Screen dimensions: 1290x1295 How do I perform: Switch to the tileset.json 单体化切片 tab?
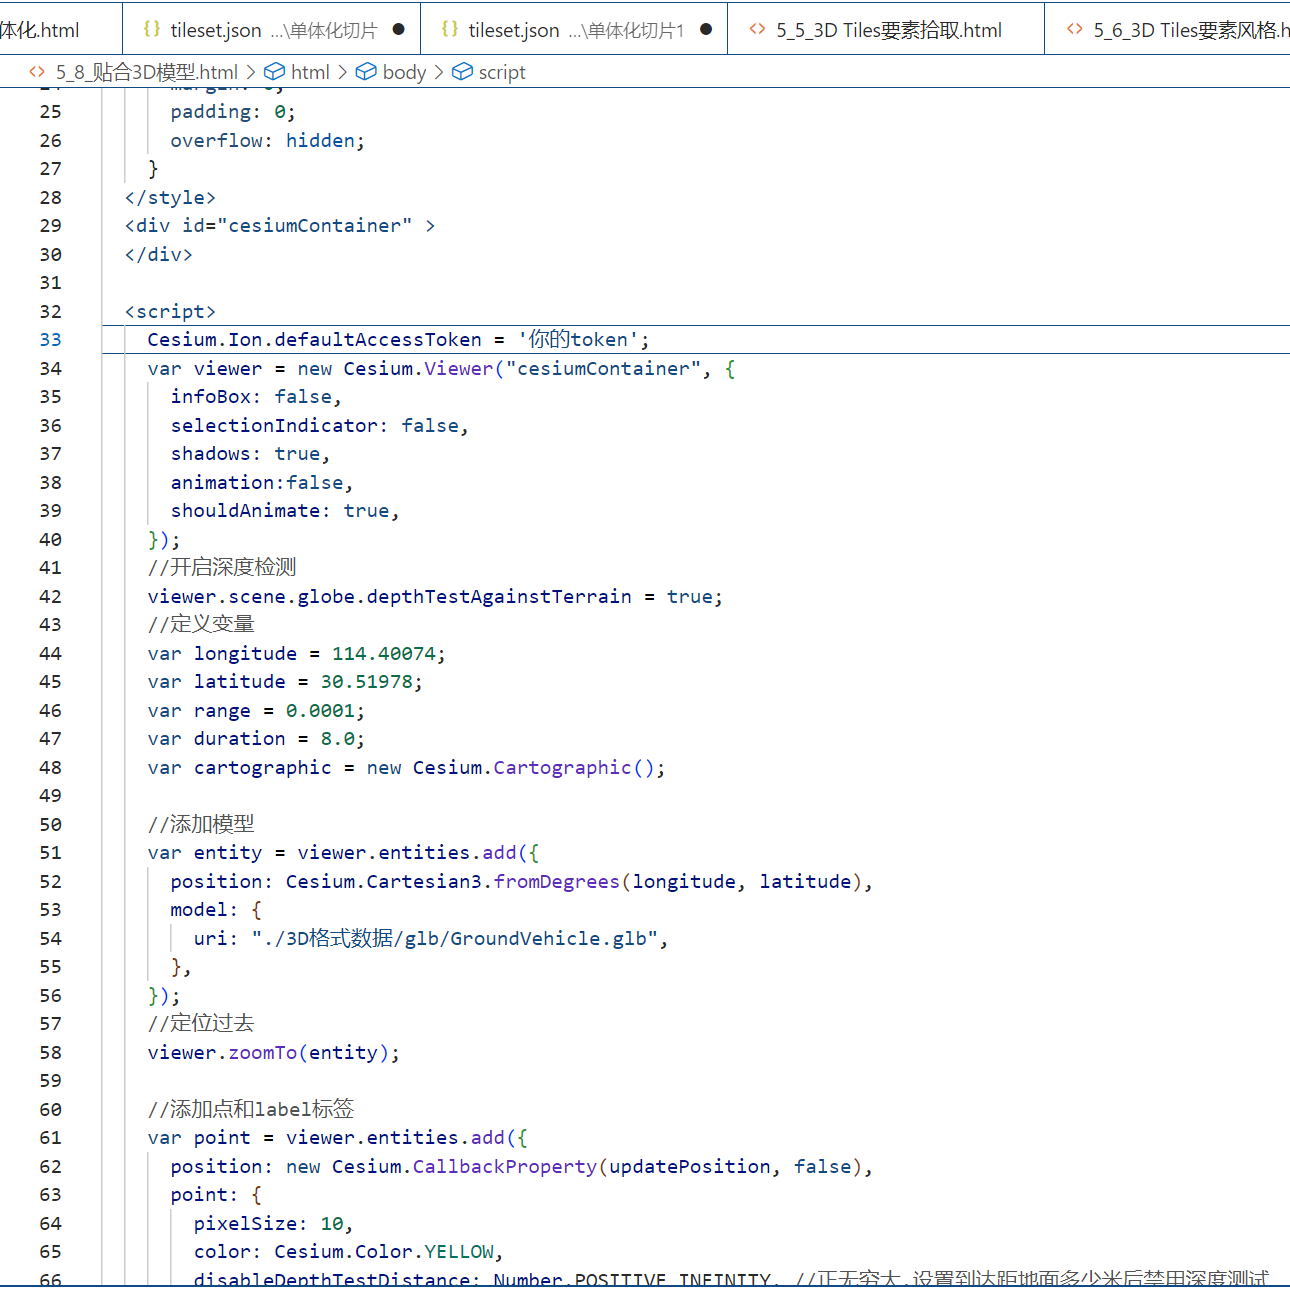click(x=272, y=30)
